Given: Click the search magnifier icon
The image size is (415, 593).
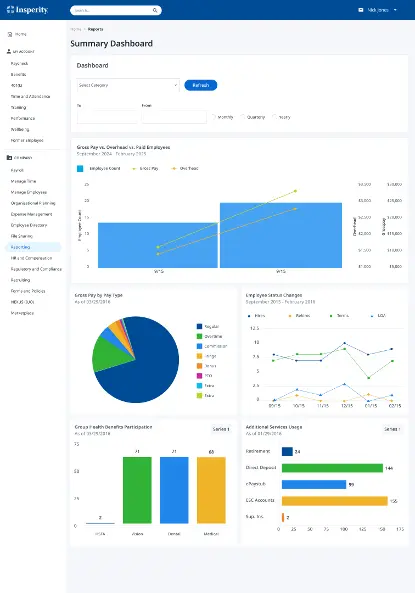Looking at the screenshot, I should click(x=155, y=10).
